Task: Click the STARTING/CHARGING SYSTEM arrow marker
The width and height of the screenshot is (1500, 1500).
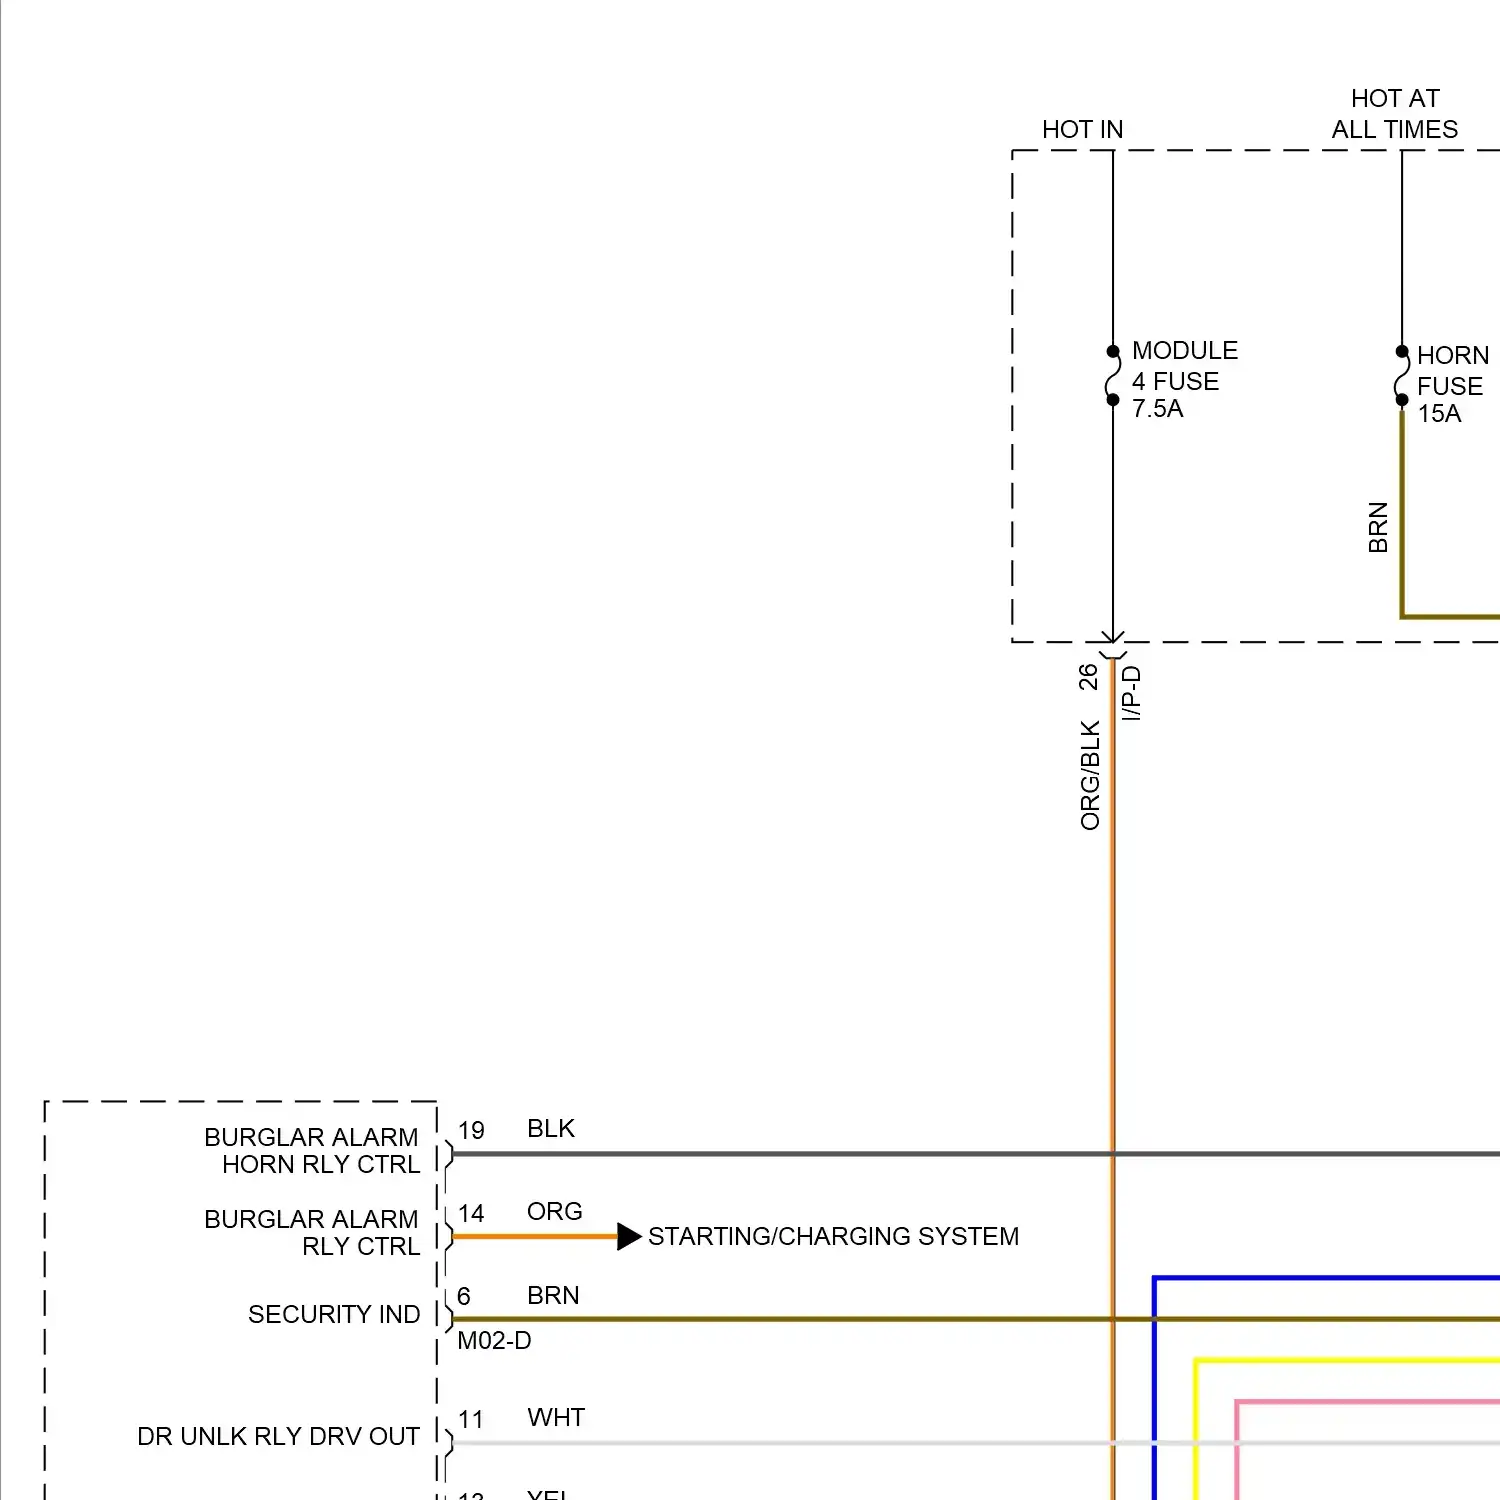Action: click(x=629, y=1236)
